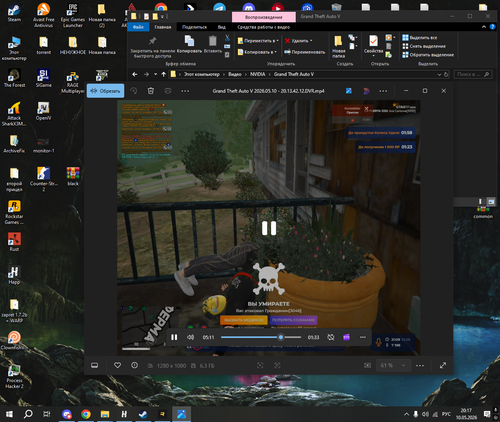500x422 pixels.
Task: Mute the video volume
Action: [190, 337]
